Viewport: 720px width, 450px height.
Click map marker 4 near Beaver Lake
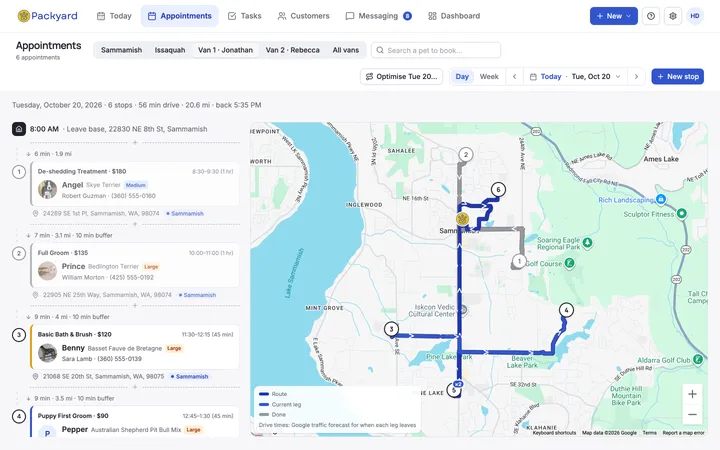click(566, 310)
